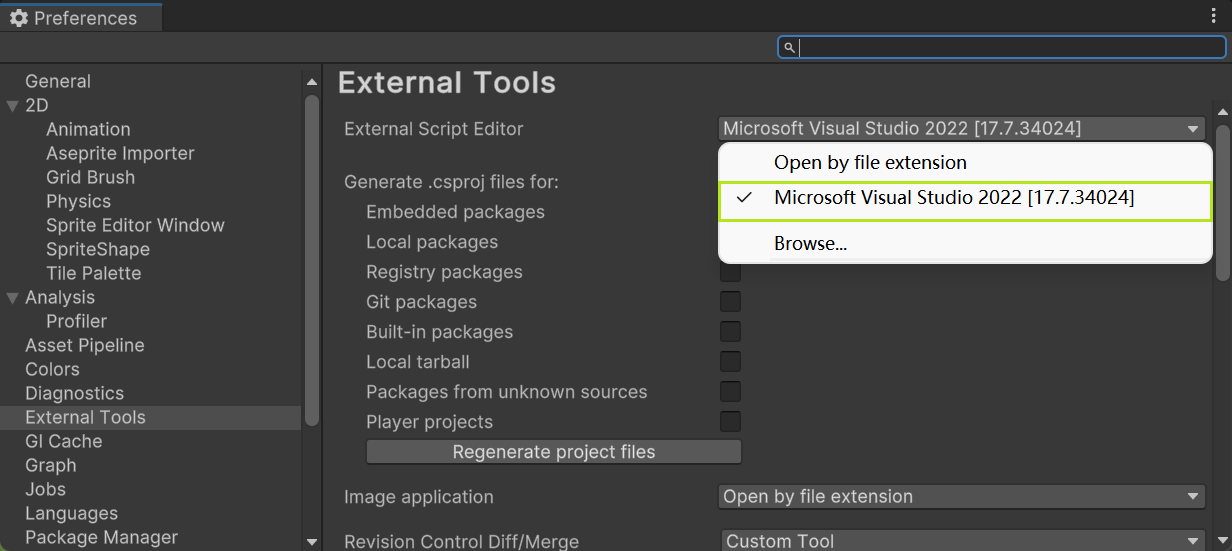Choose Open by file extension option

[965, 162]
